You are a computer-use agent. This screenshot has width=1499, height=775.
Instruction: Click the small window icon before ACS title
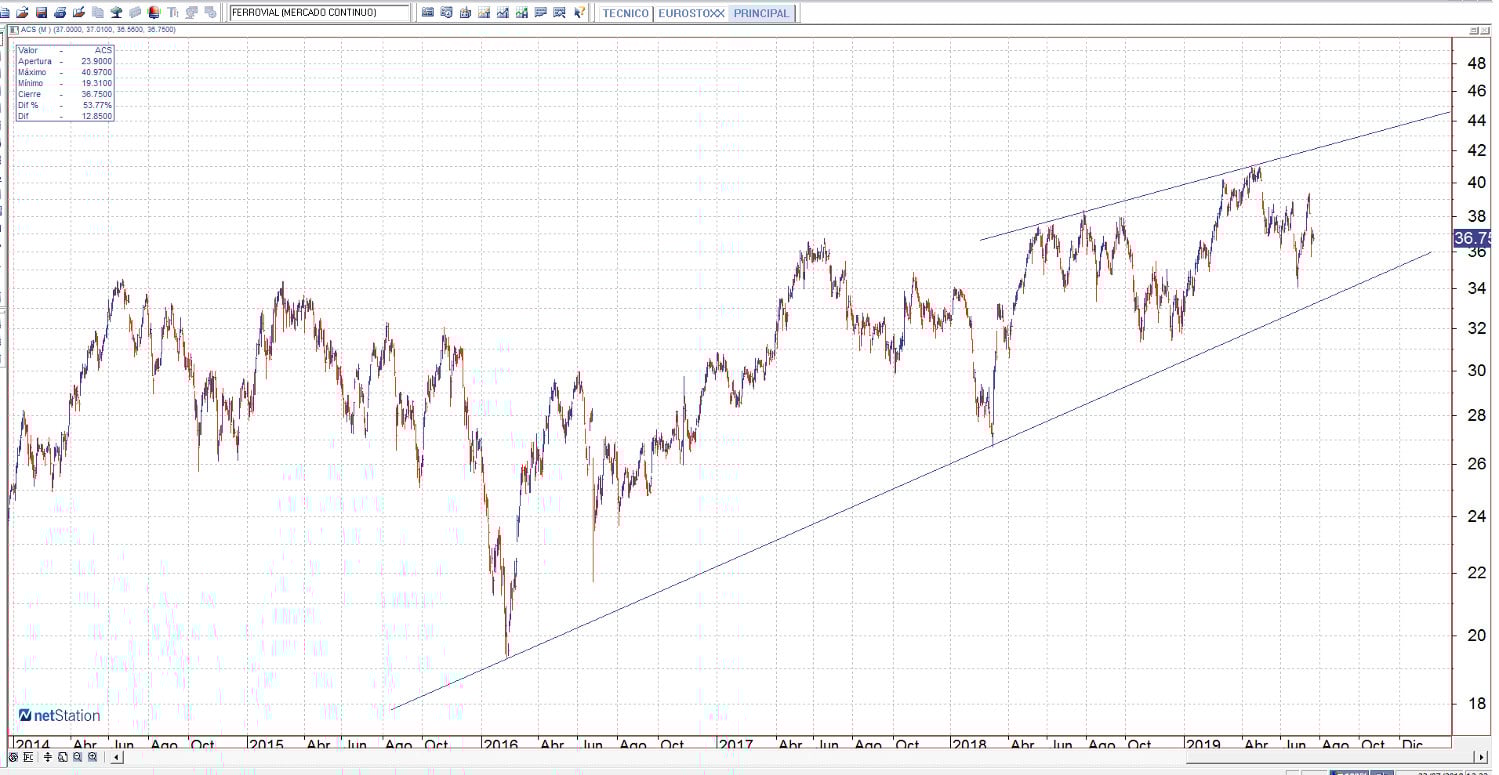click(13, 30)
